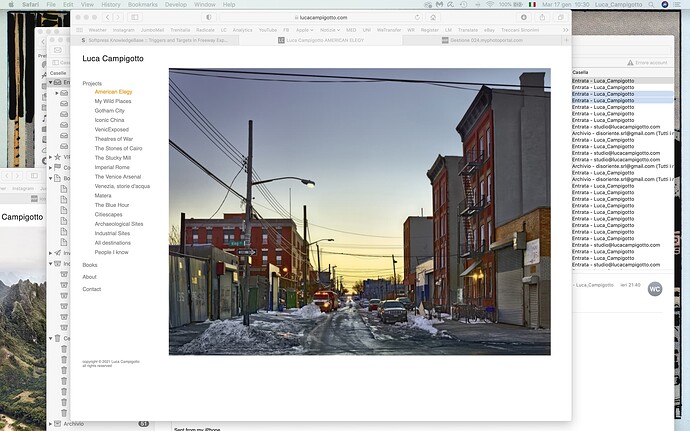Screen dimensions: 690x431
Task: Open The Blue Hour project
Action: (112, 205)
